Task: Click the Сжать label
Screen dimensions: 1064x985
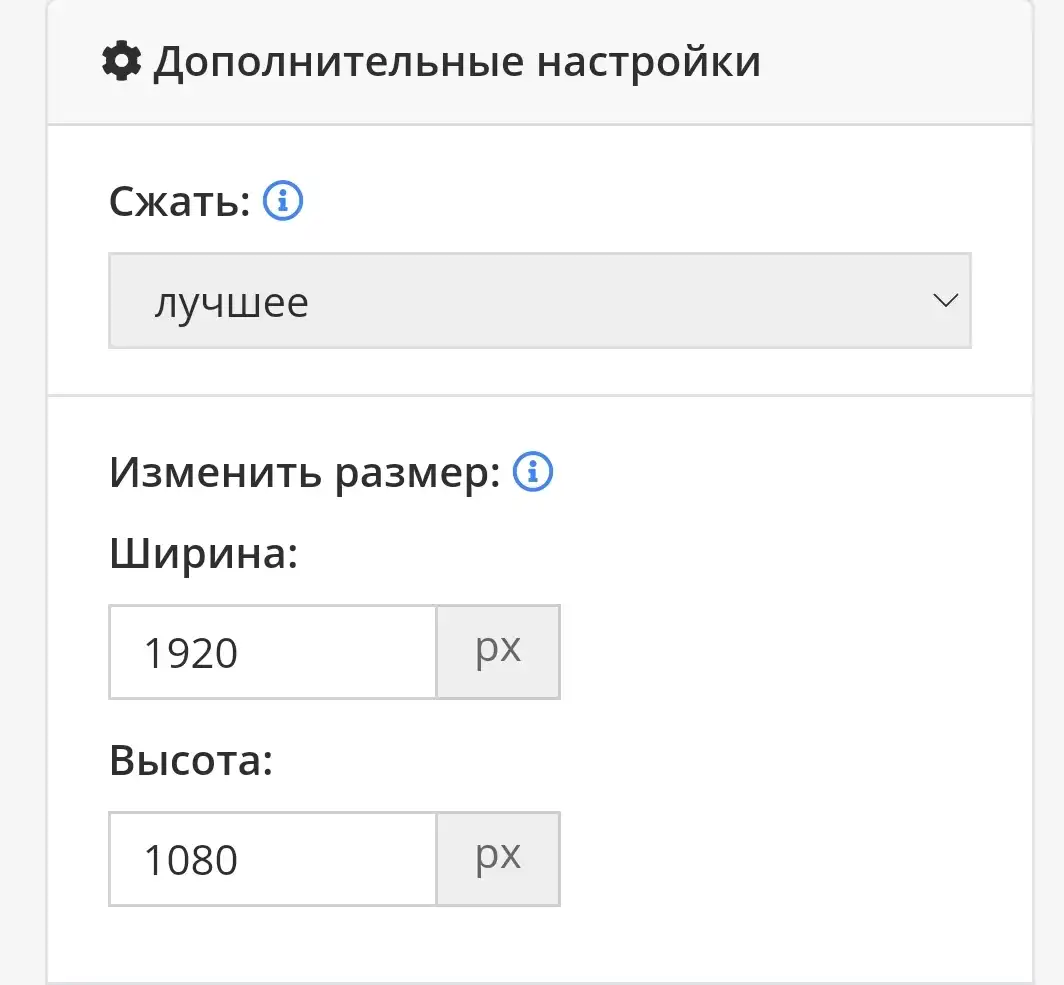Action: [x=180, y=201]
